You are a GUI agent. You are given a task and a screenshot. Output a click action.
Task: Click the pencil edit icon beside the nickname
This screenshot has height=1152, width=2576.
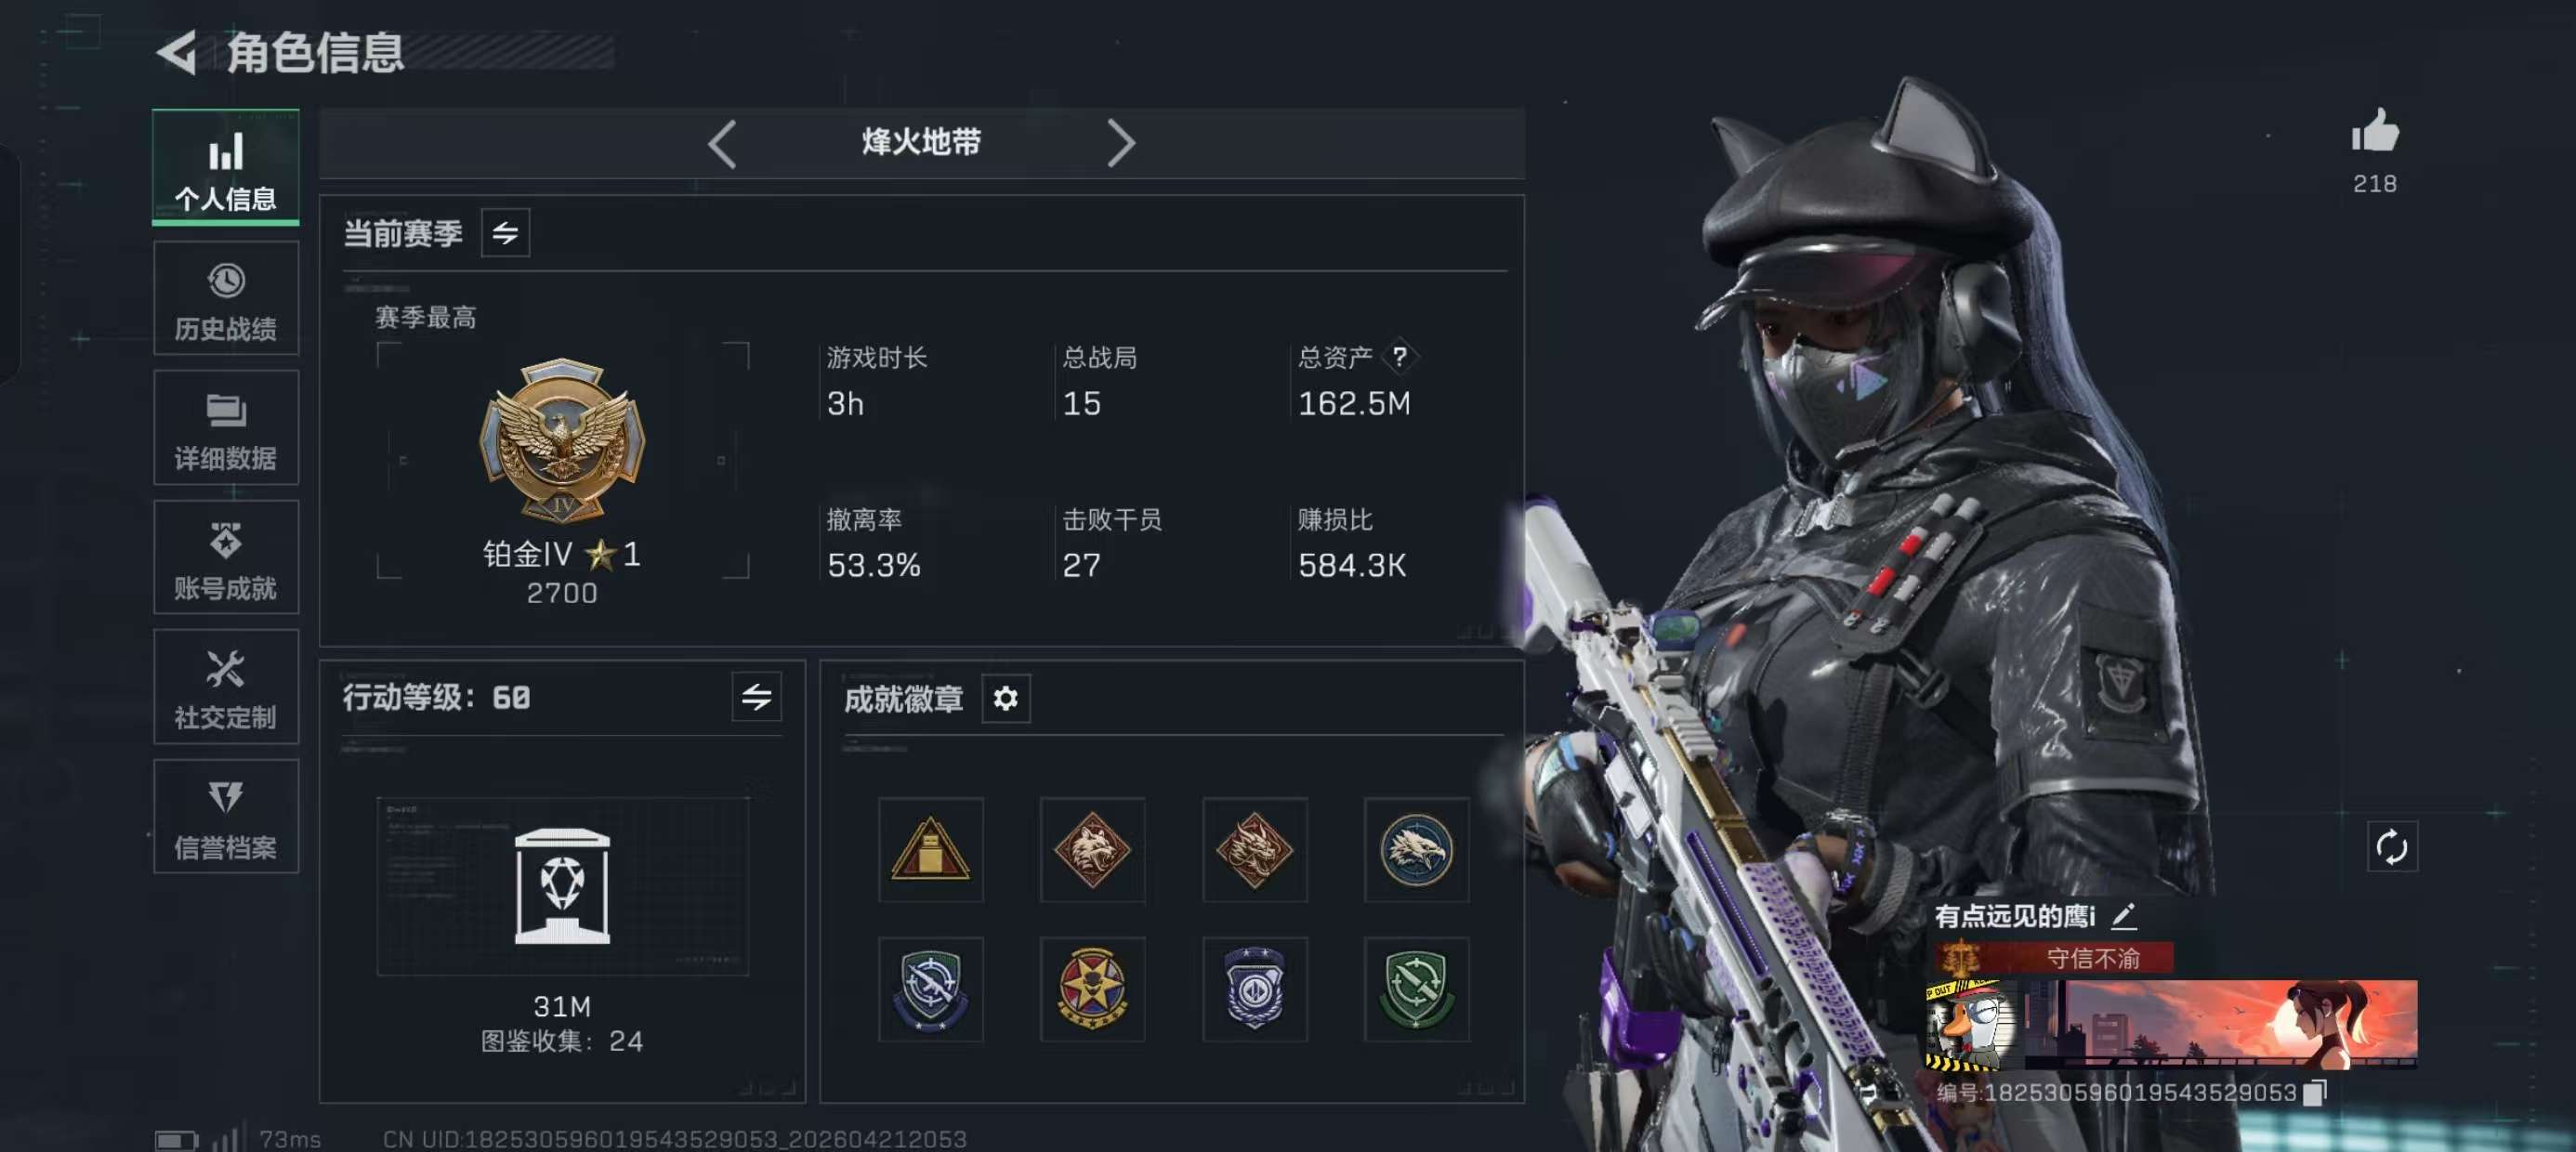2123,915
